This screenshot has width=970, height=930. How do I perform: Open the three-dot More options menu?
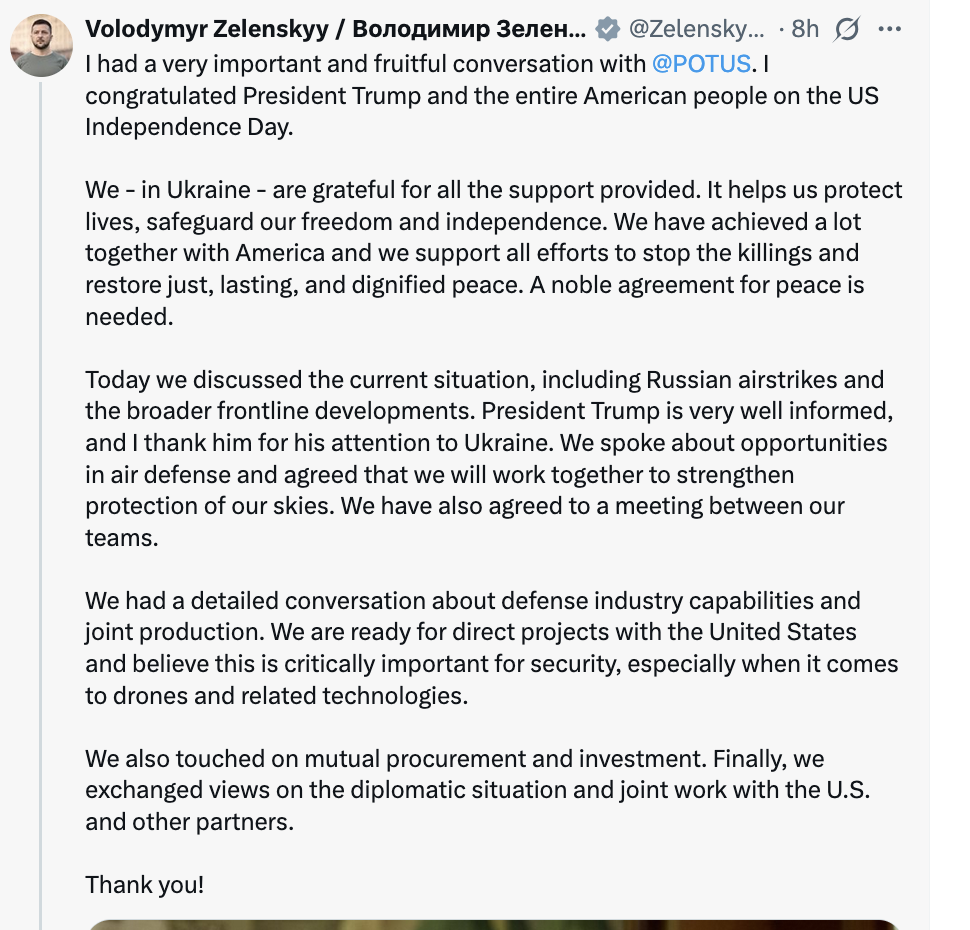pos(889,30)
